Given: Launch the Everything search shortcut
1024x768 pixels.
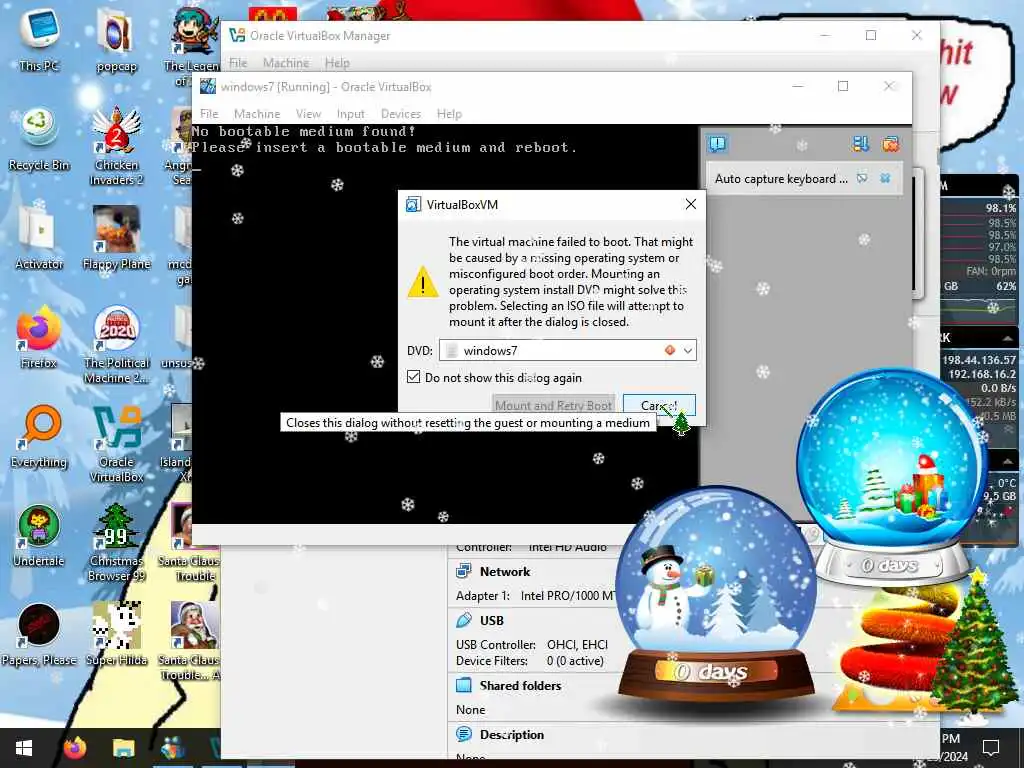Looking at the screenshot, I should (39, 436).
